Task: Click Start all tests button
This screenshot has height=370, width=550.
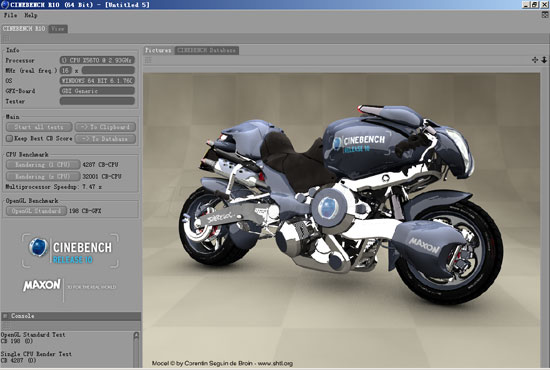Action: click(39, 127)
